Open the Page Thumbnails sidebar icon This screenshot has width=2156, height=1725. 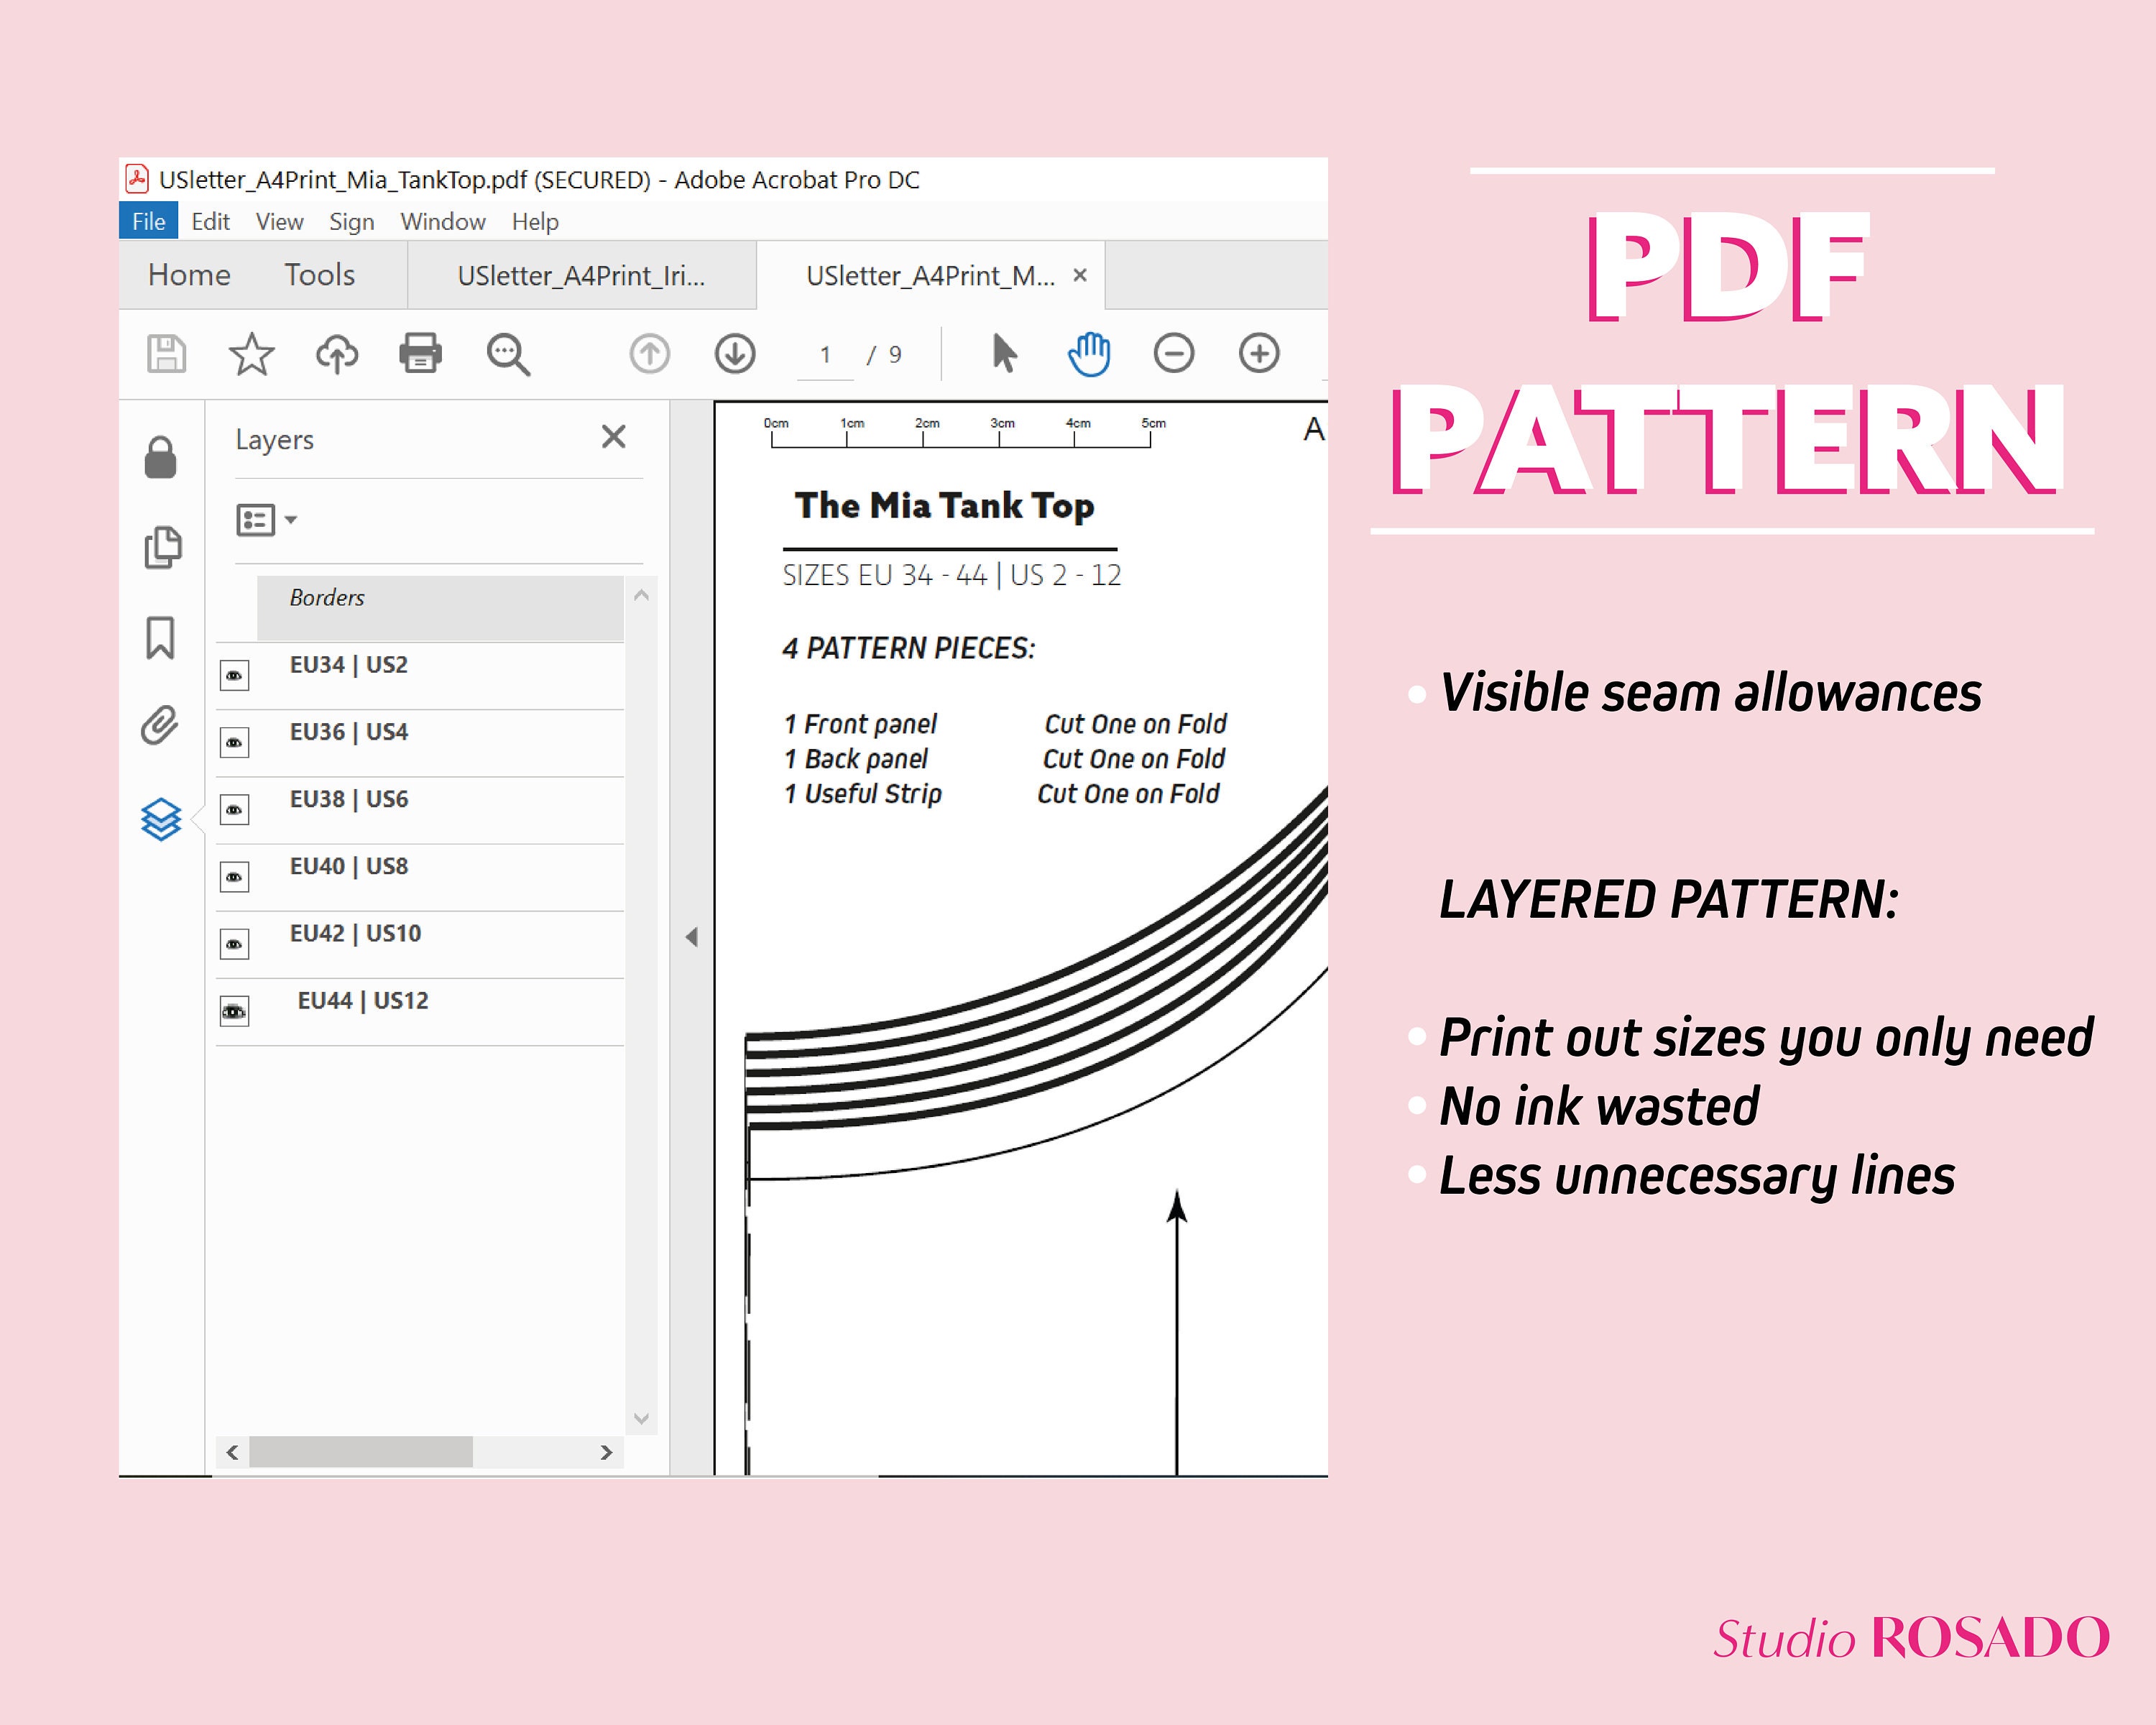[x=162, y=547]
